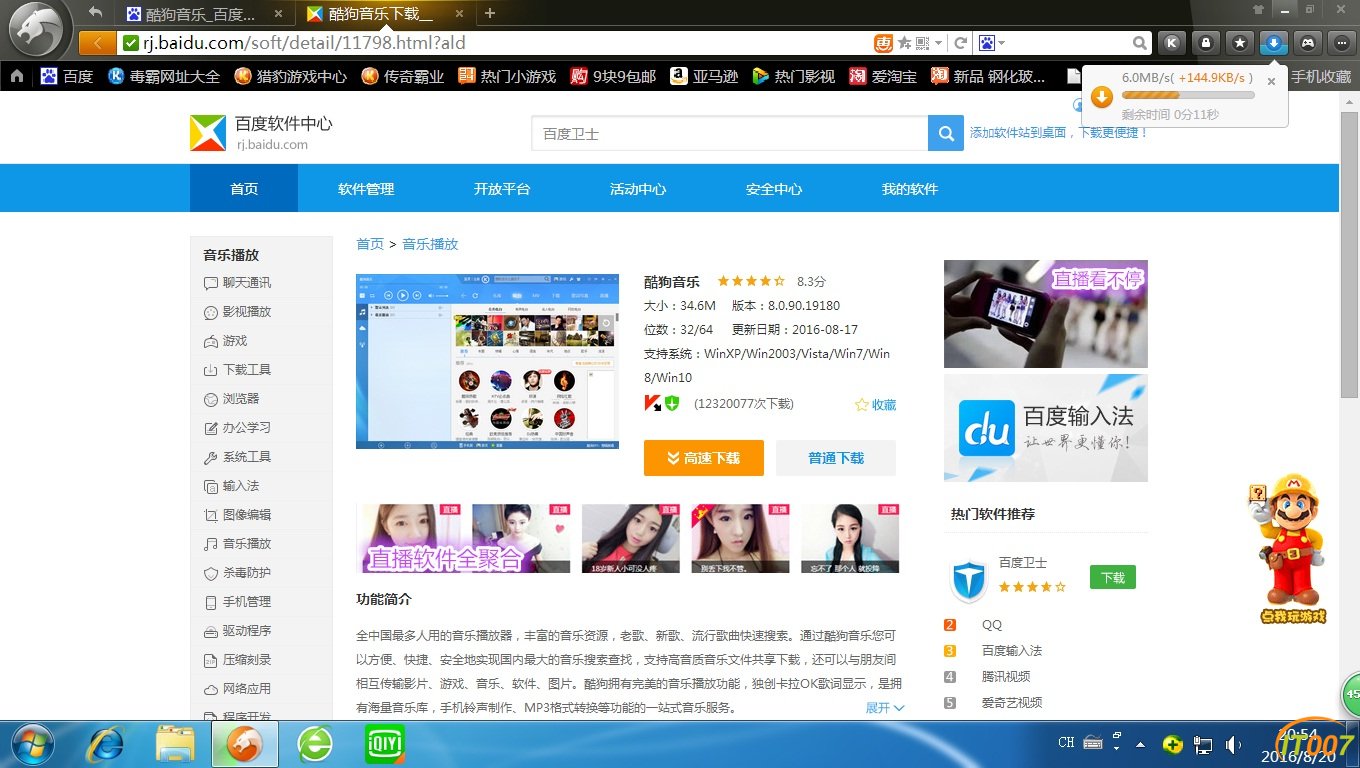Select 影视播放 in the category sidebar

(x=261, y=312)
